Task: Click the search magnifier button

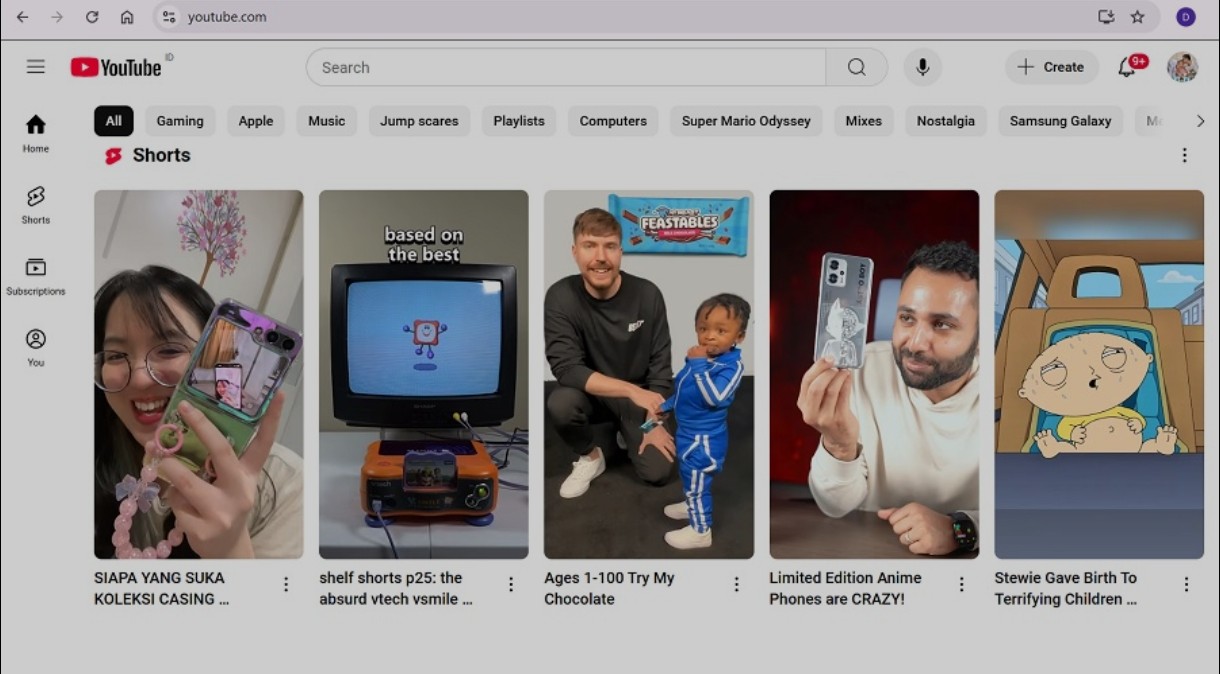Action: click(856, 67)
